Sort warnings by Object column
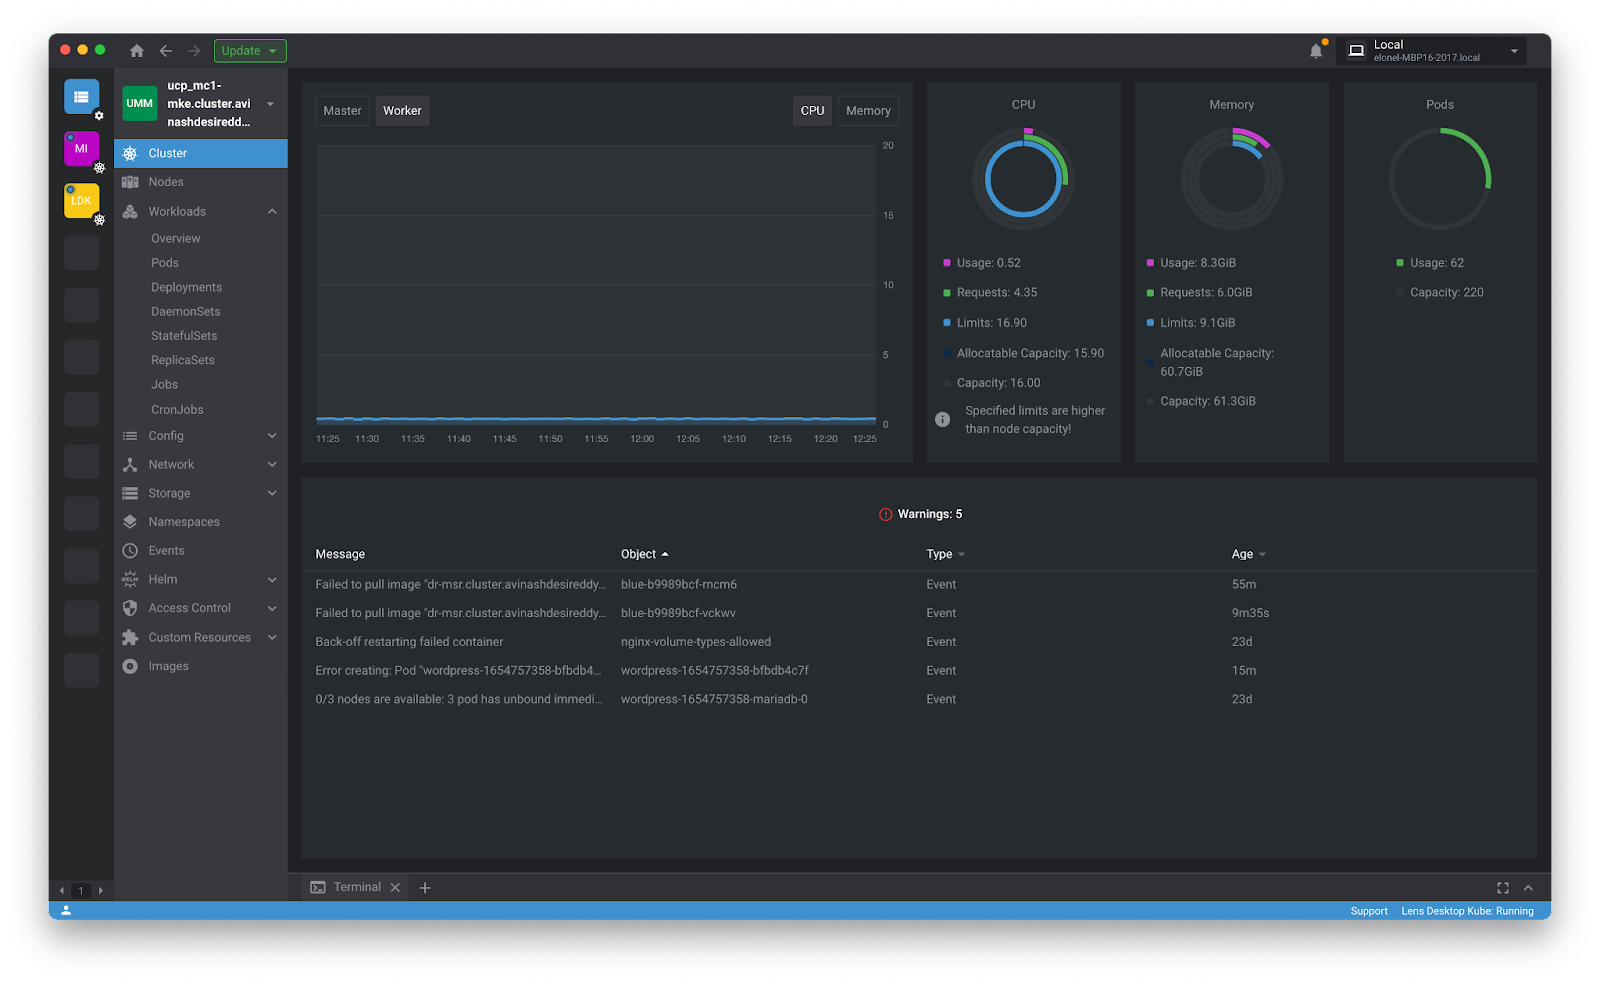Image resolution: width=1600 pixels, height=984 pixels. pos(644,555)
